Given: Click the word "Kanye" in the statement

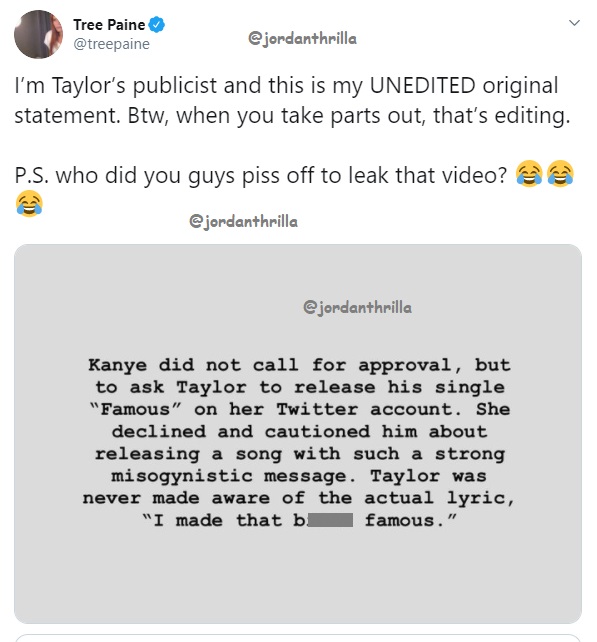Looking at the screenshot, I should (x=118, y=365).
